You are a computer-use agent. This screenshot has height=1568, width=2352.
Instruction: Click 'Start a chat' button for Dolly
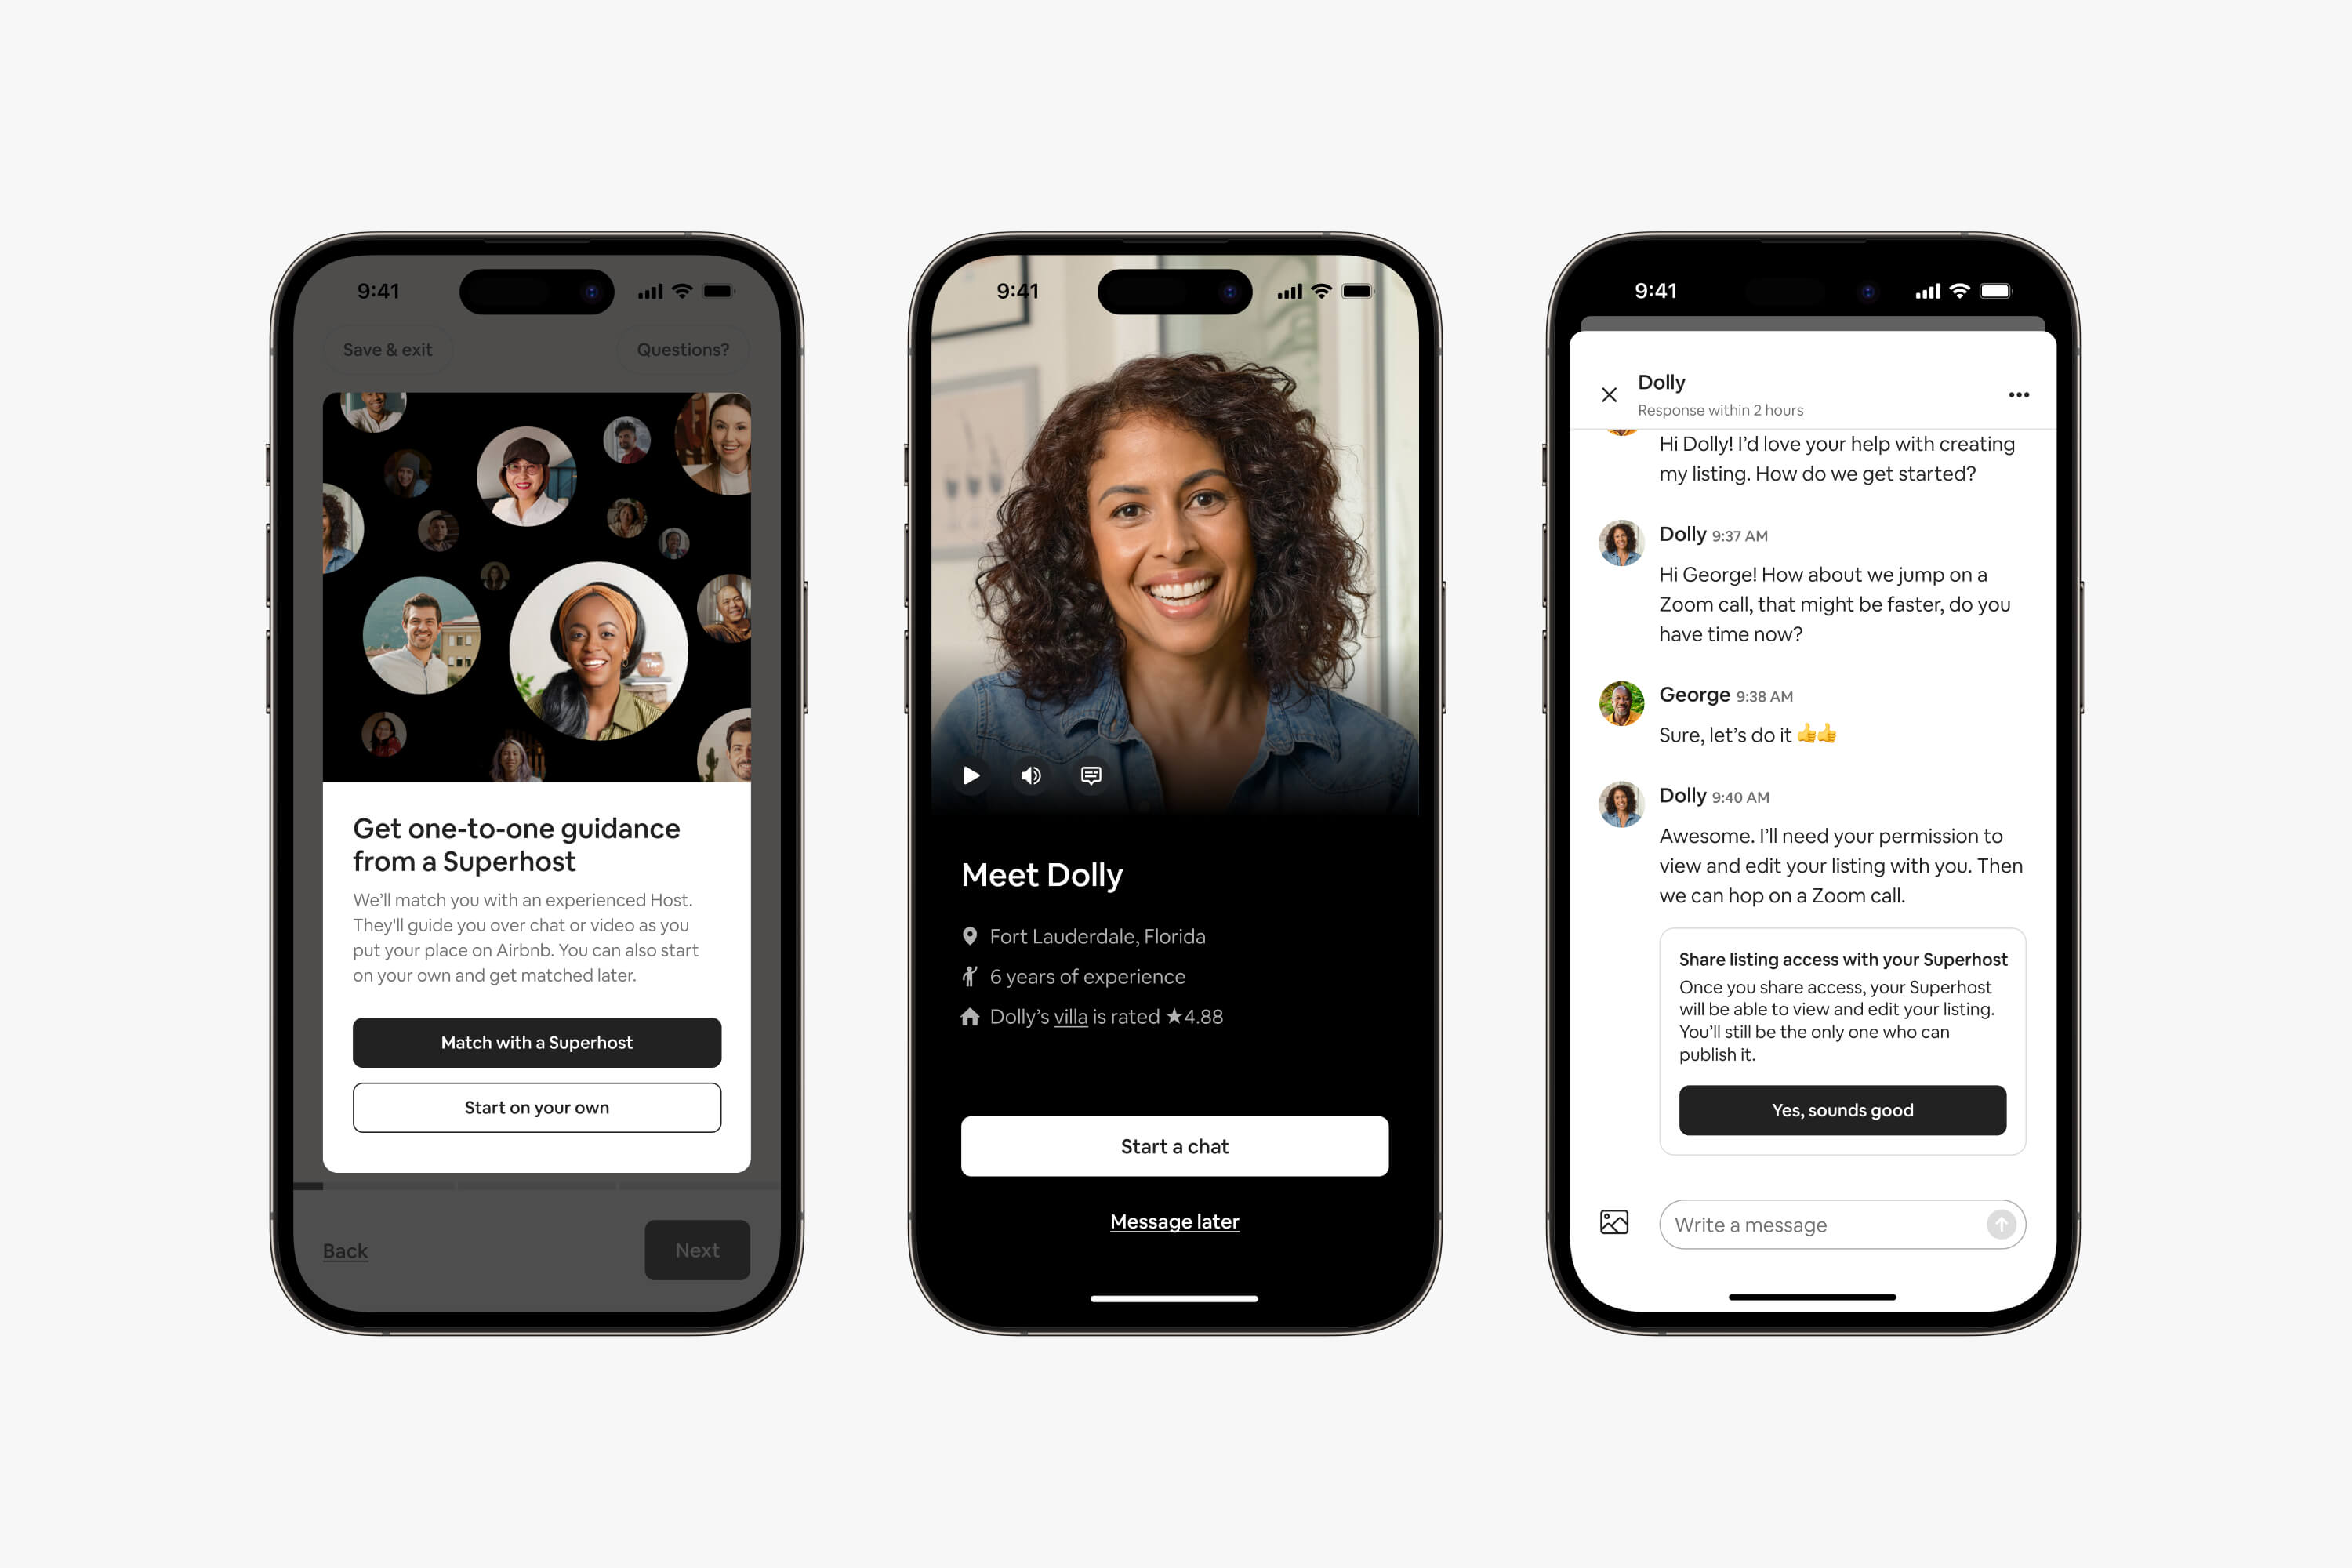click(x=1176, y=1145)
